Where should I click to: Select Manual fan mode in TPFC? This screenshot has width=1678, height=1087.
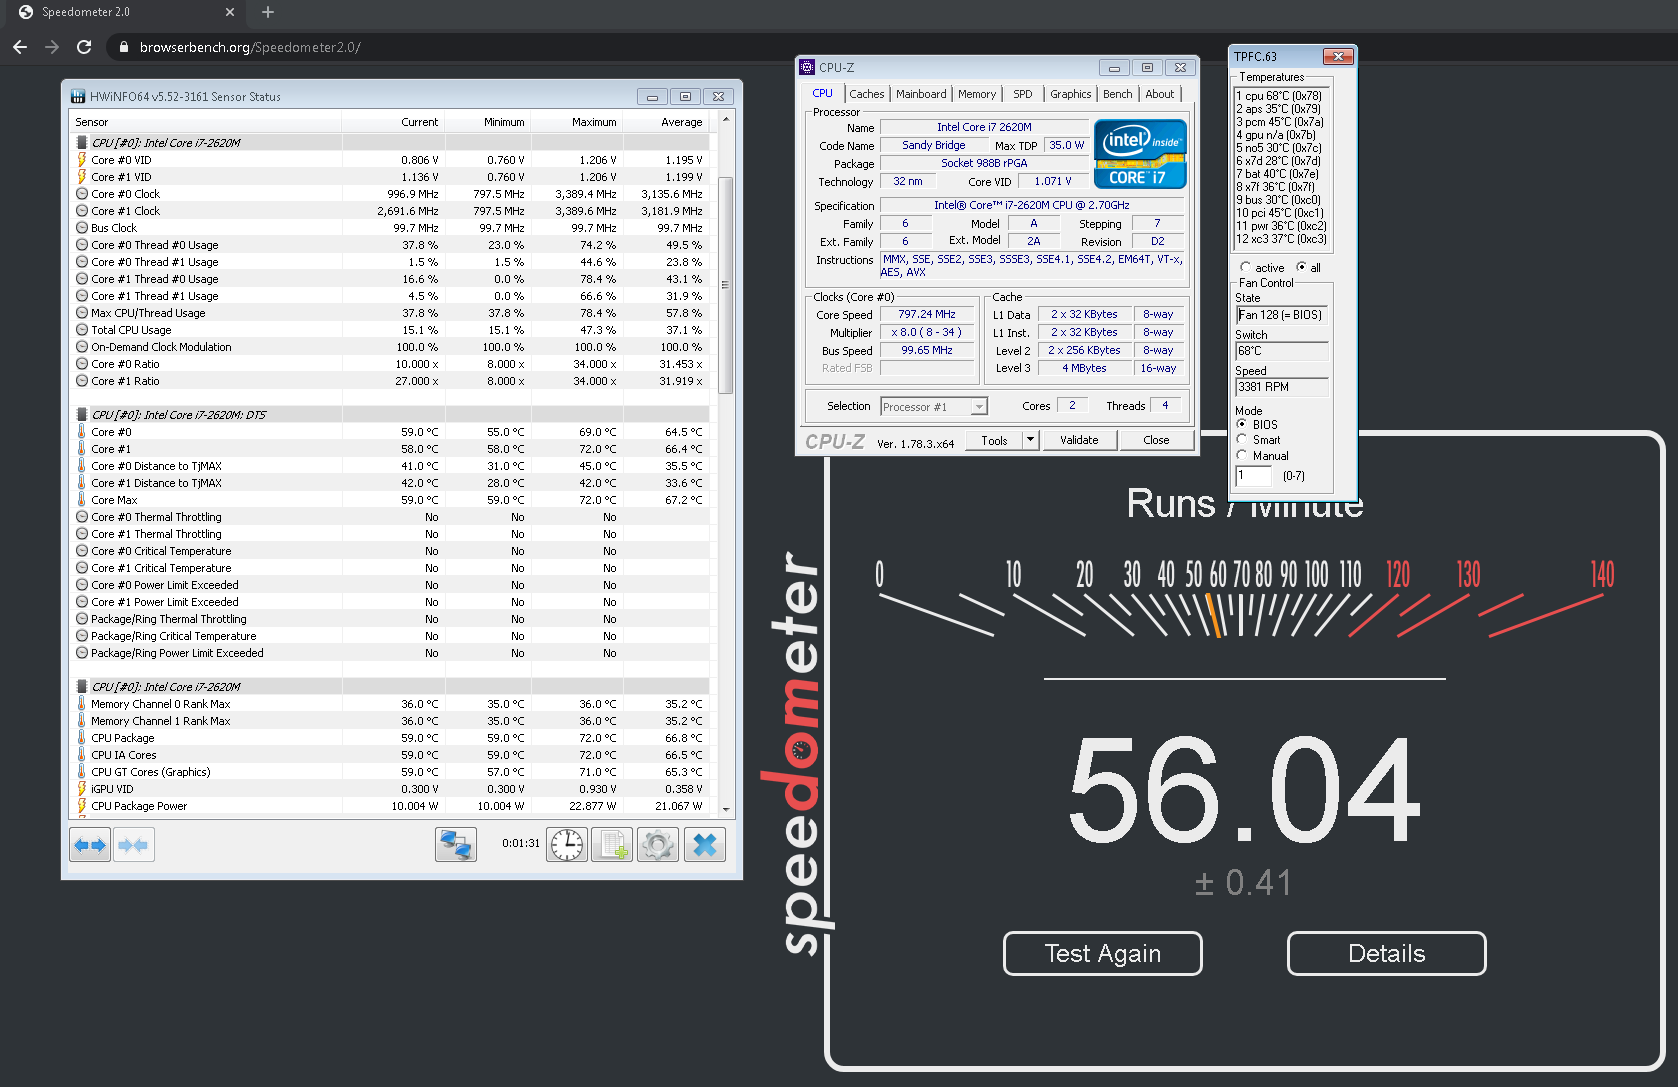click(1242, 455)
